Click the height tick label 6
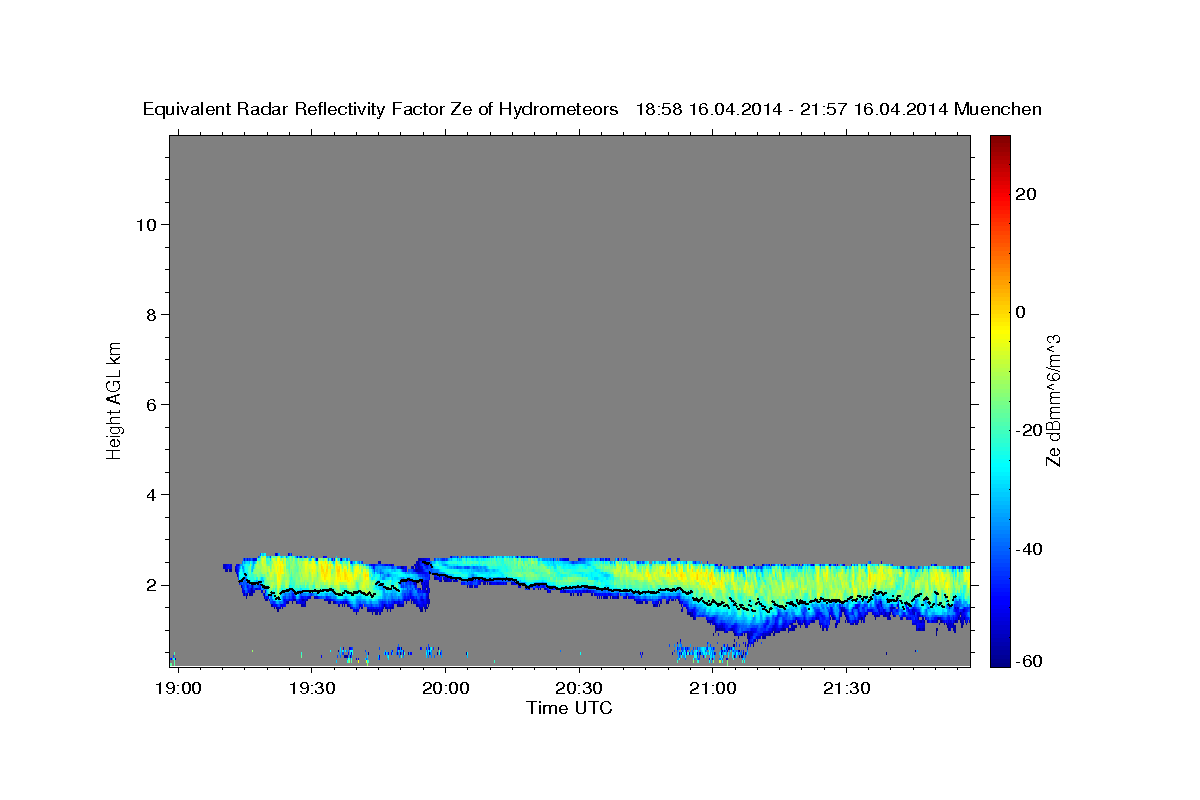Screen dimensions: 1200x800 (x=150, y=404)
